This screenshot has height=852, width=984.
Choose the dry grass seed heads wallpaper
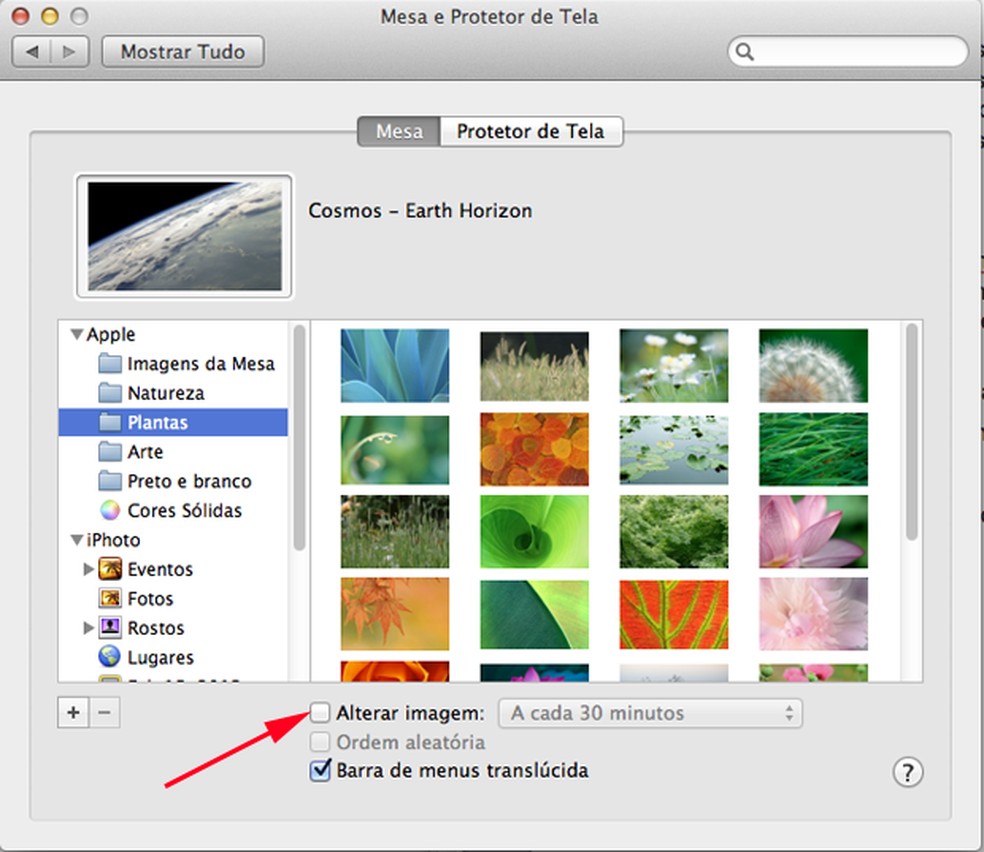(535, 366)
